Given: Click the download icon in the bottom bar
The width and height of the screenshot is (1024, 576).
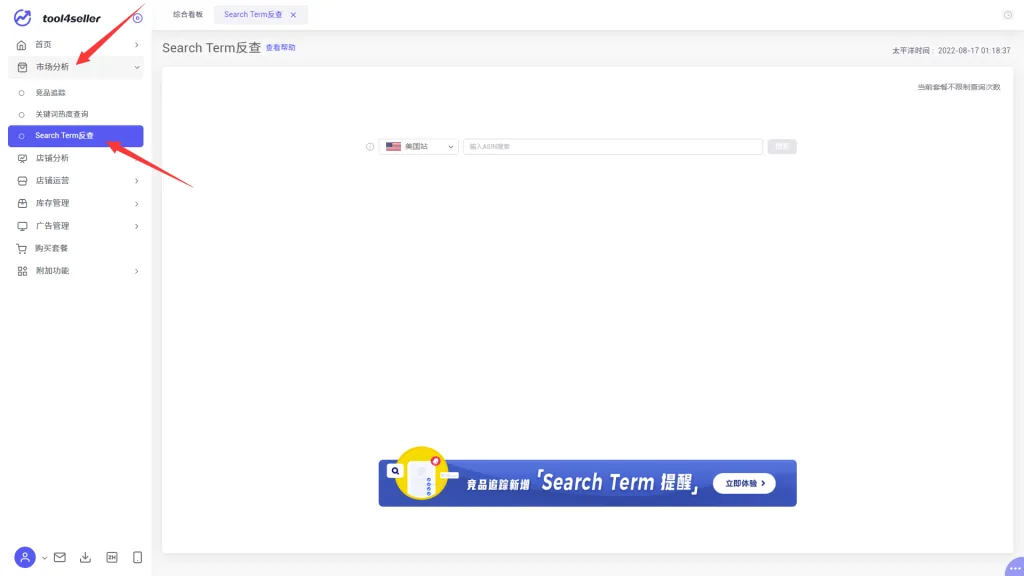Looking at the screenshot, I should tap(86, 558).
